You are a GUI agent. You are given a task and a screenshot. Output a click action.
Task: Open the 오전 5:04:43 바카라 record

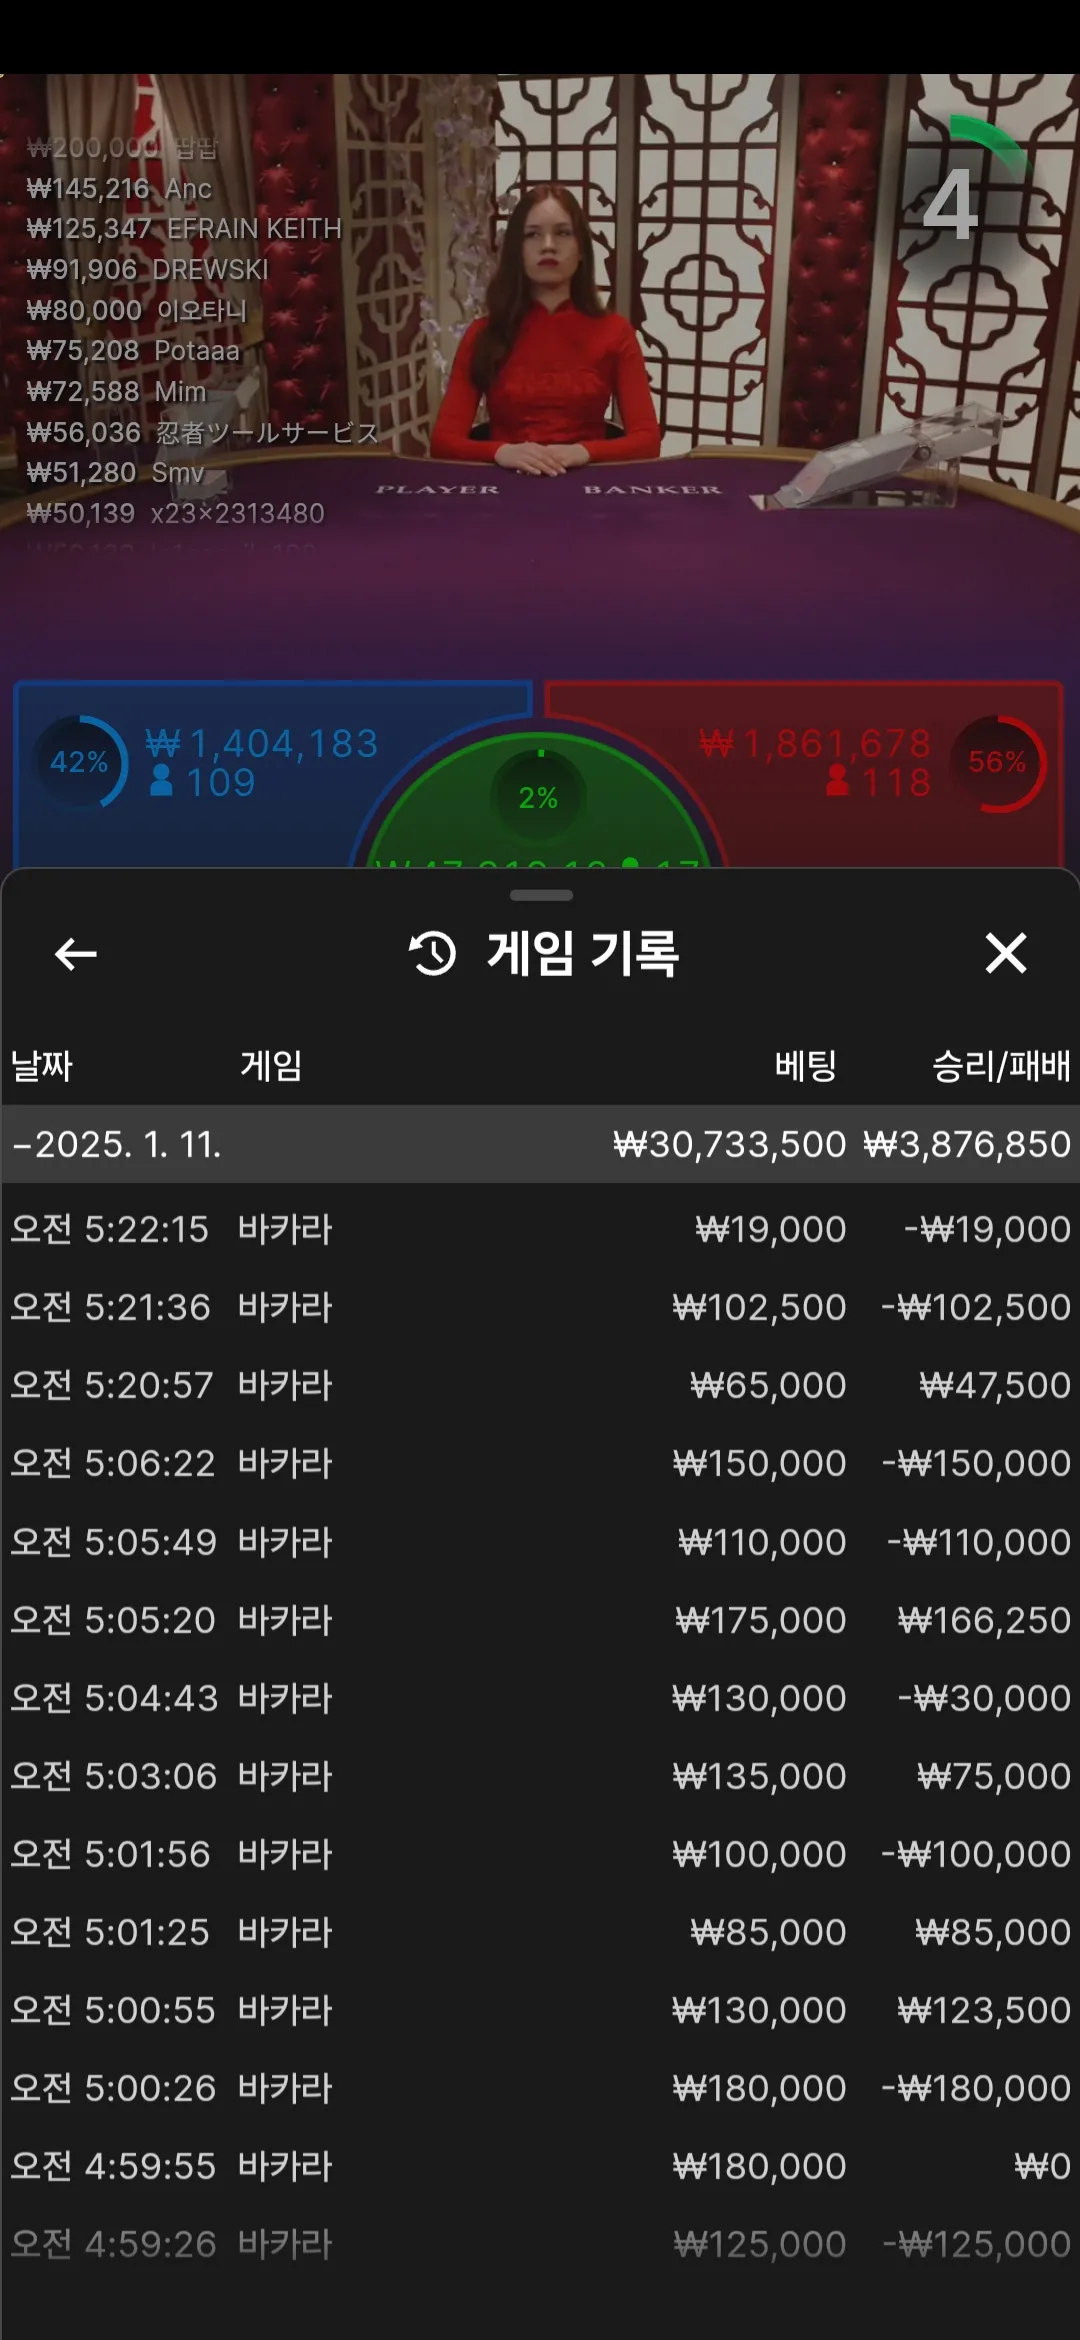[540, 1698]
